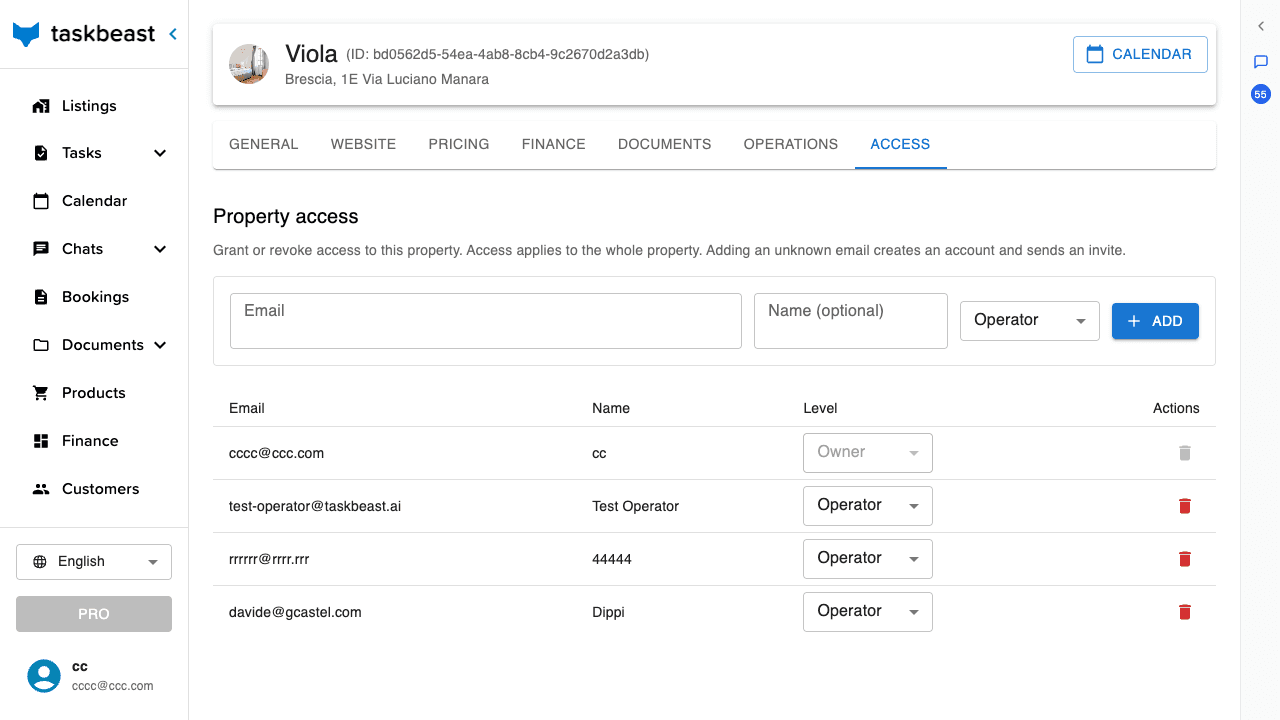The height and width of the screenshot is (720, 1280).
Task: Click name Test Operator in table
Action: click(x=636, y=506)
